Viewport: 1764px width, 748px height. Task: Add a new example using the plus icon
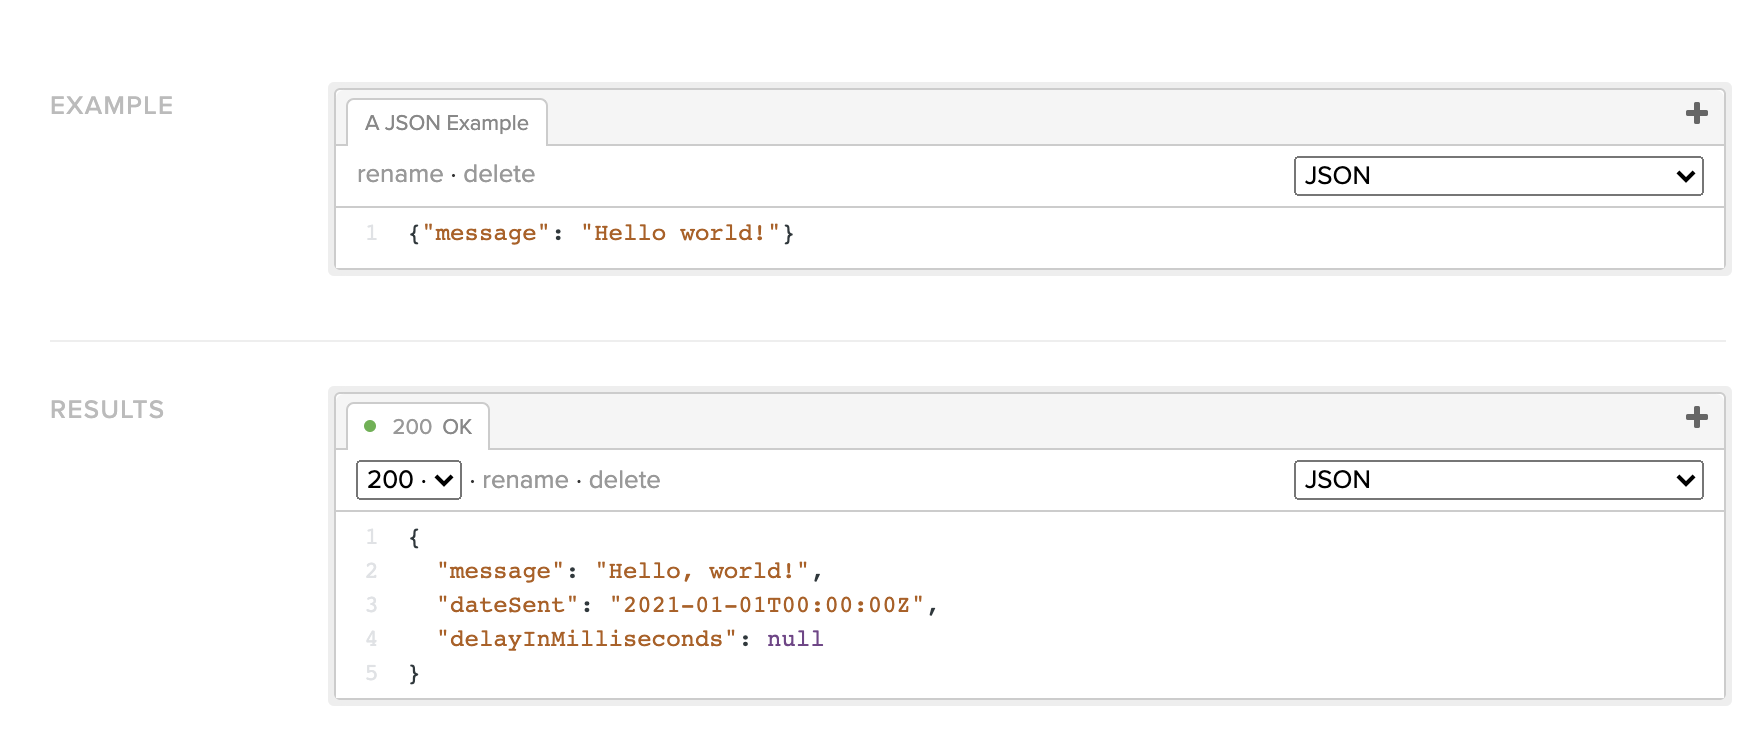[x=1696, y=114]
